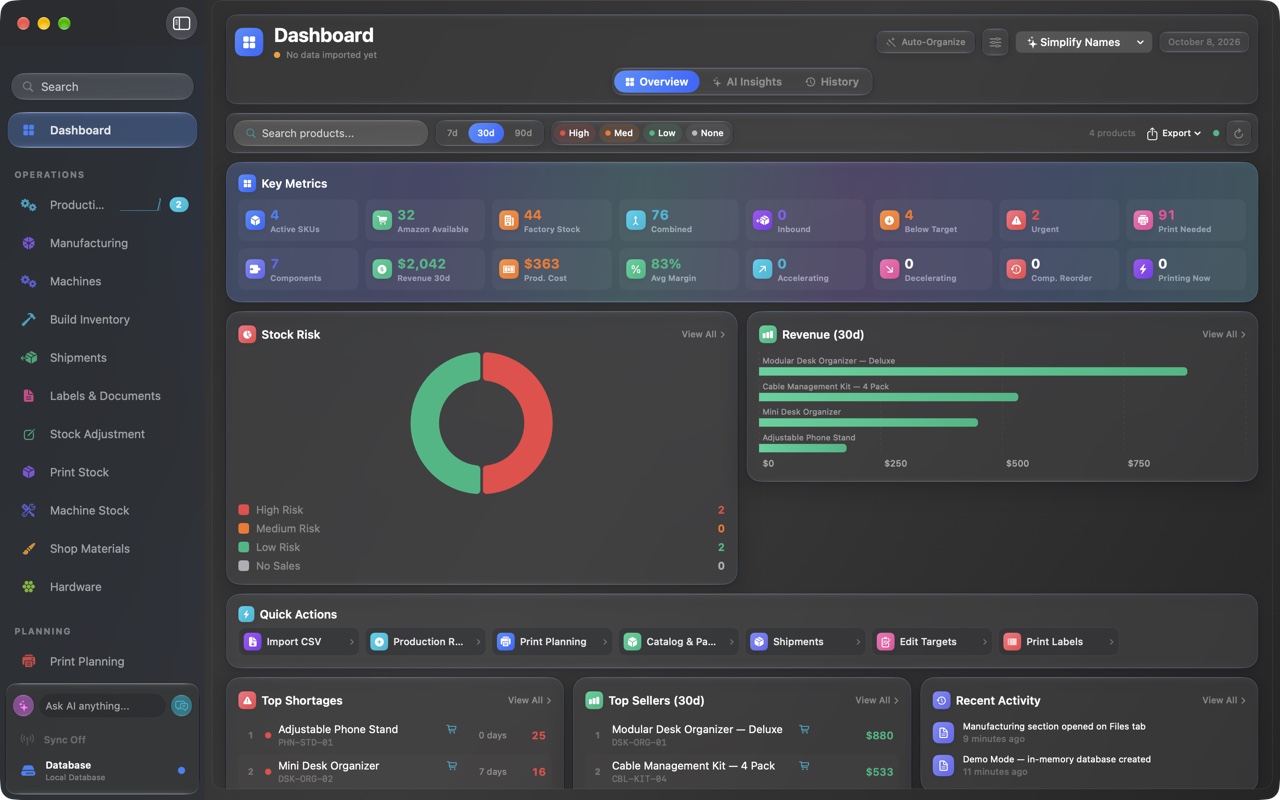Viewport: 1280px width, 800px height.
Task: Open the Export dropdown menu
Action: (x=1174, y=133)
